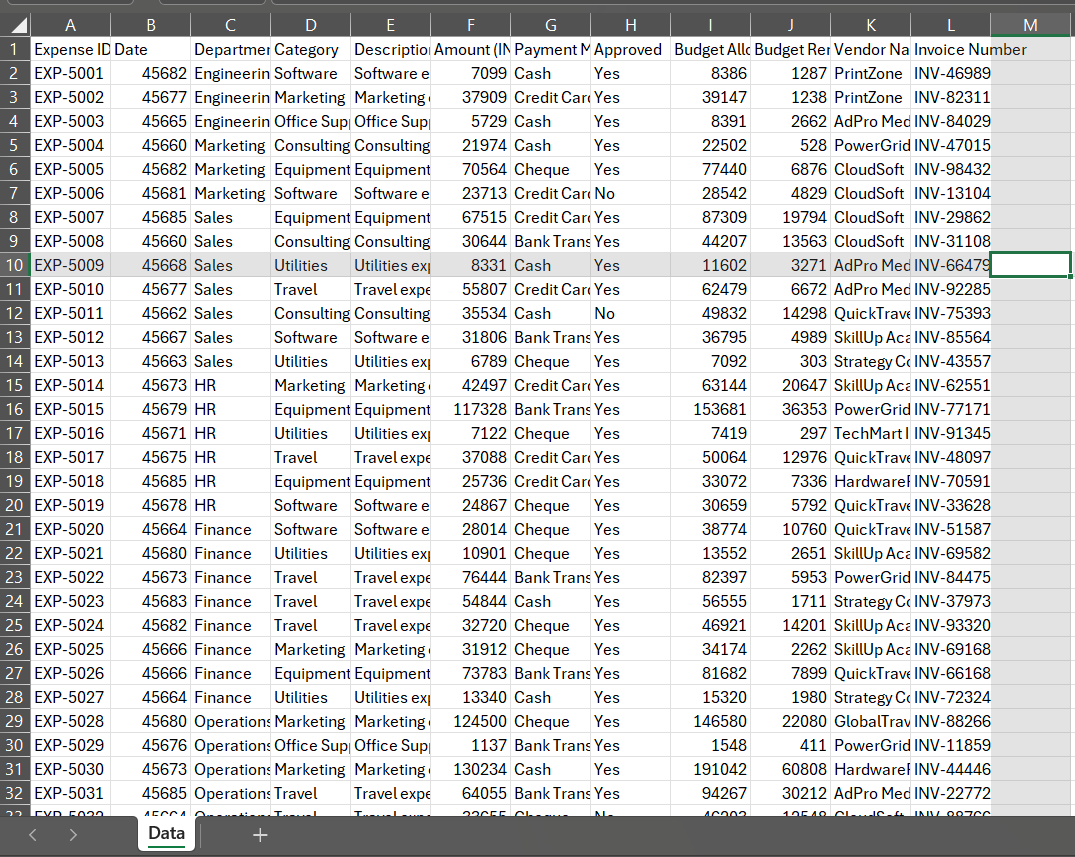Viewport: 1075px width, 857px height.
Task: Click vendor 'TechMart' in row 17
Action: coord(871,433)
